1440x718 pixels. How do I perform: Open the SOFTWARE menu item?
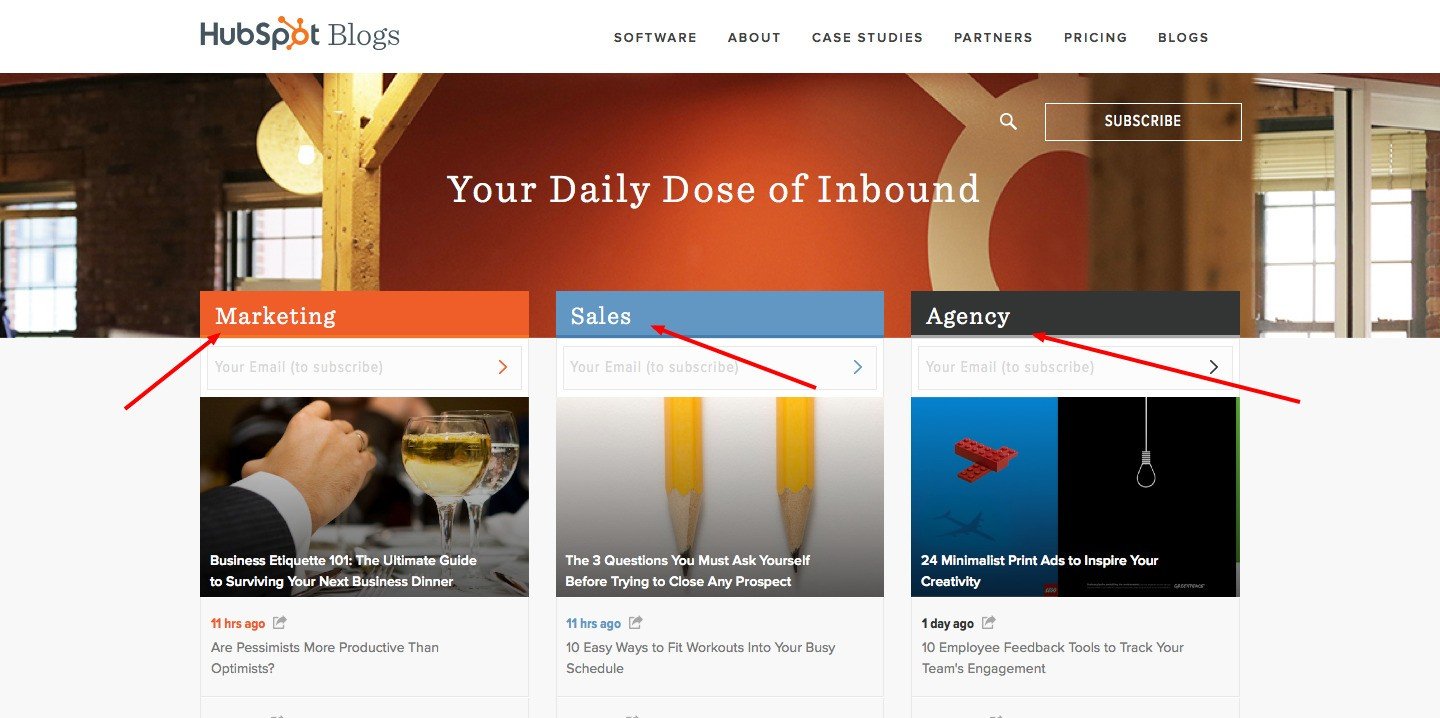click(655, 37)
